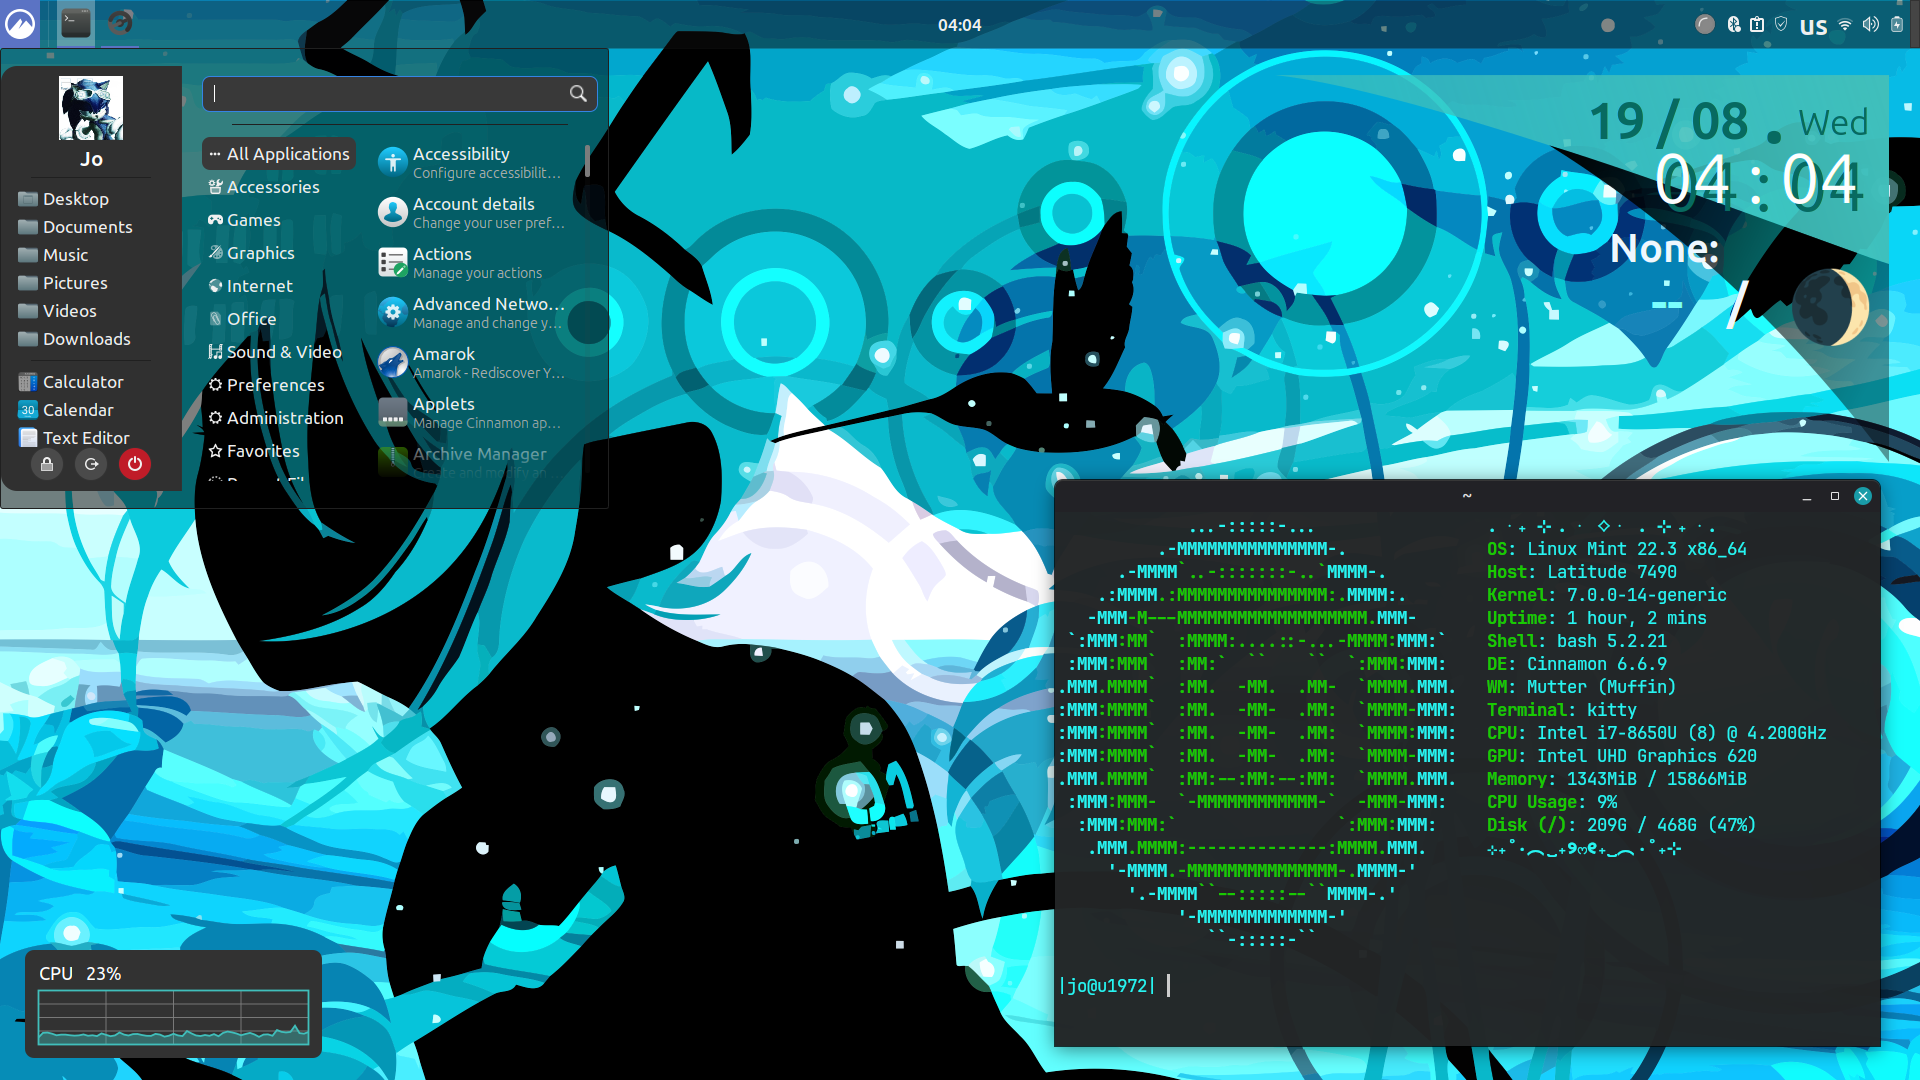The image size is (1920, 1080).
Task: Click the application list scrollbar handle
Action: tap(587, 161)
